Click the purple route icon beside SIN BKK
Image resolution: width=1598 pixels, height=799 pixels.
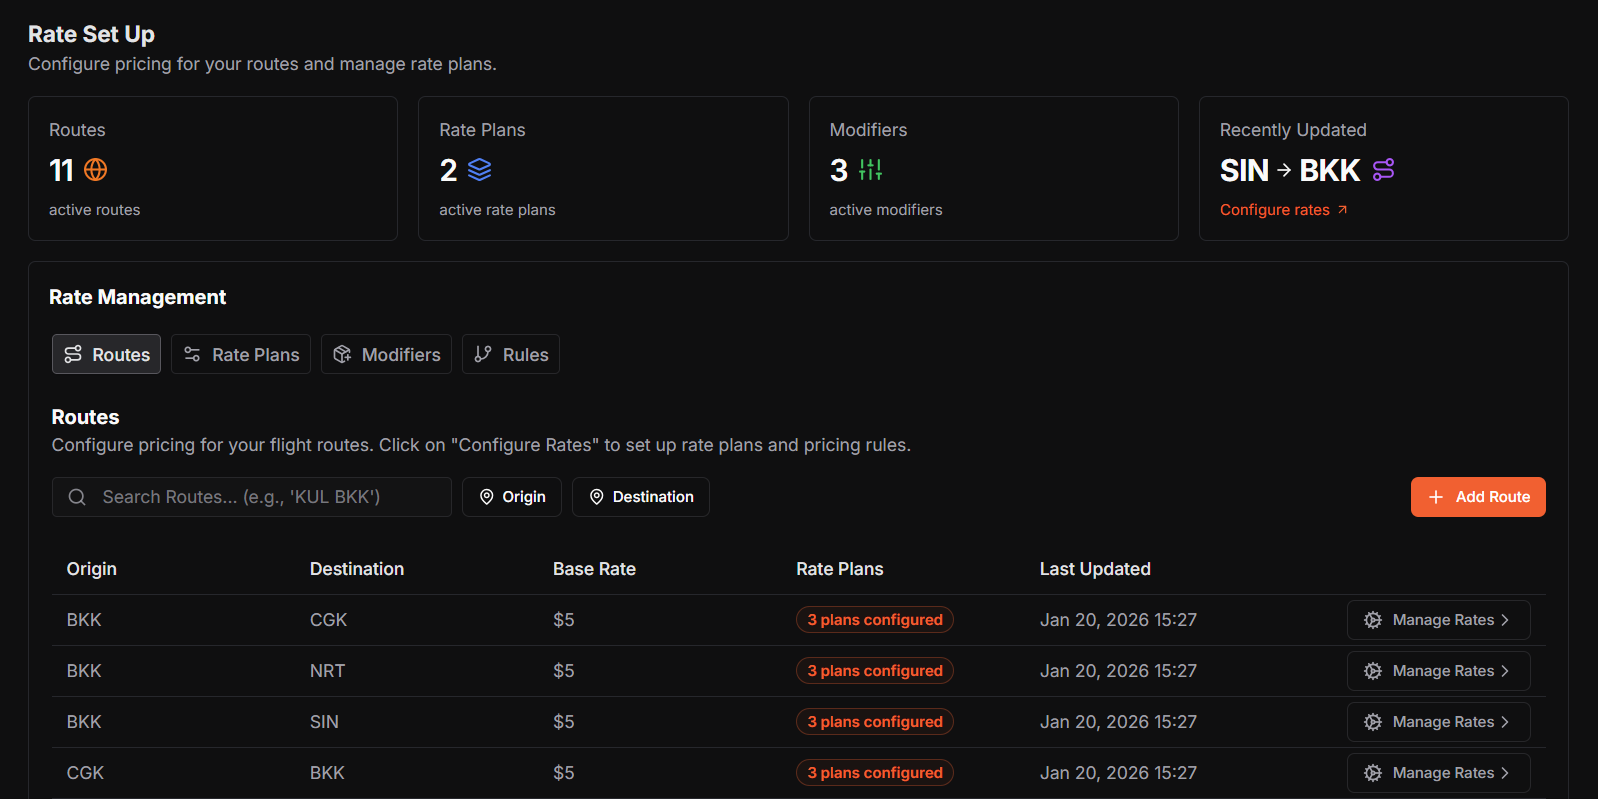pos(1383,170)
